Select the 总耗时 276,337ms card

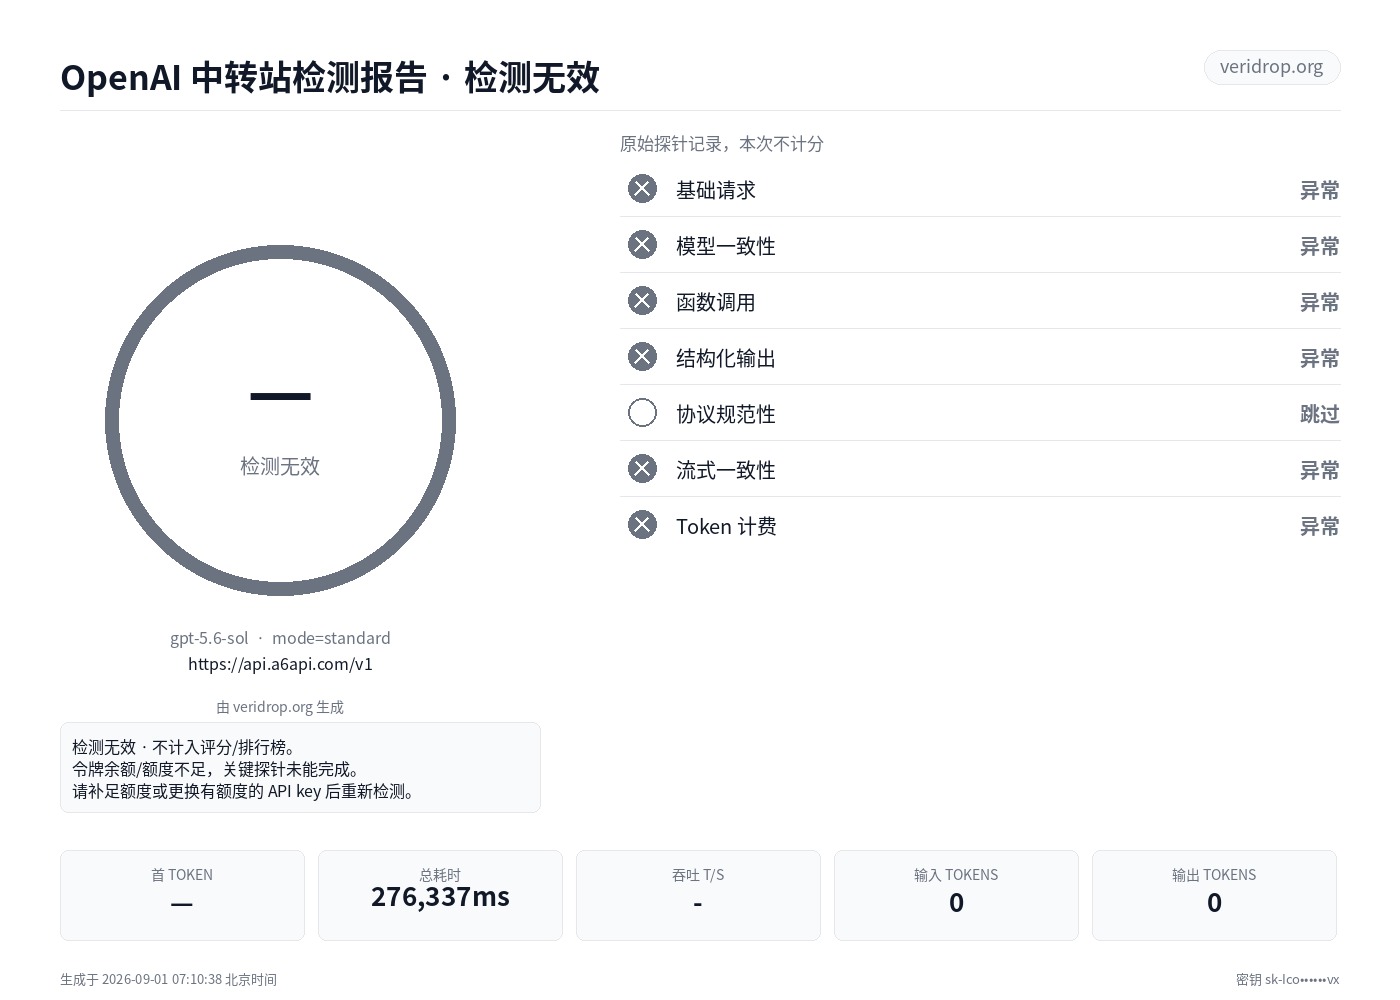(440, 895)
